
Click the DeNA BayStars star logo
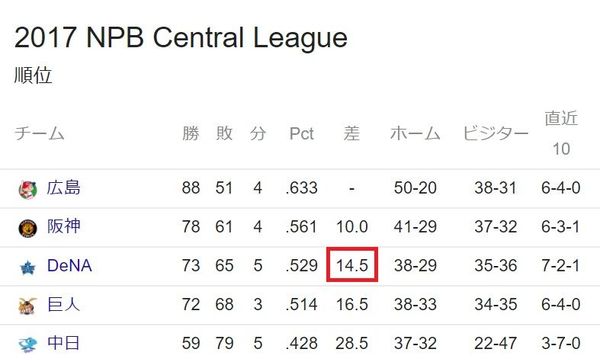[28, 267]
